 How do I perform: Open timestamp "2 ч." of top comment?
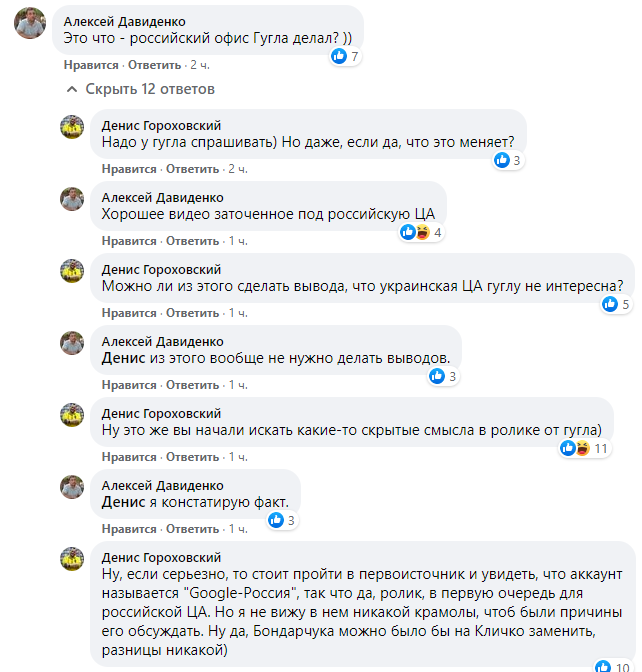pyautogui.click(x=199, y=65)
